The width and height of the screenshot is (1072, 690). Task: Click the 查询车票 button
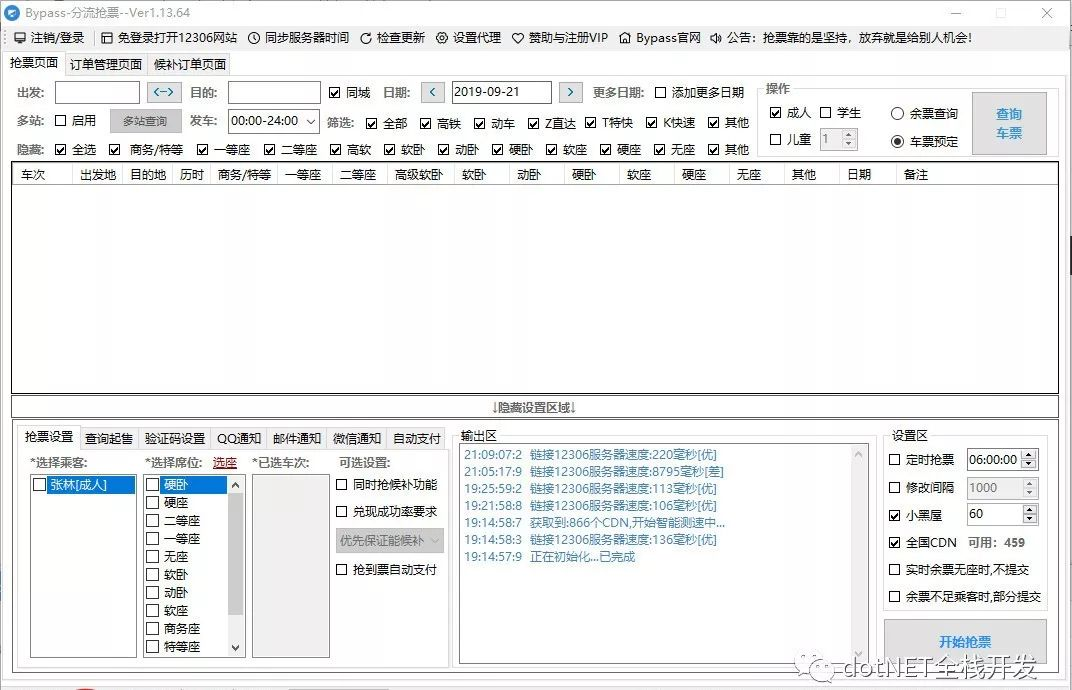point(1009,124)
